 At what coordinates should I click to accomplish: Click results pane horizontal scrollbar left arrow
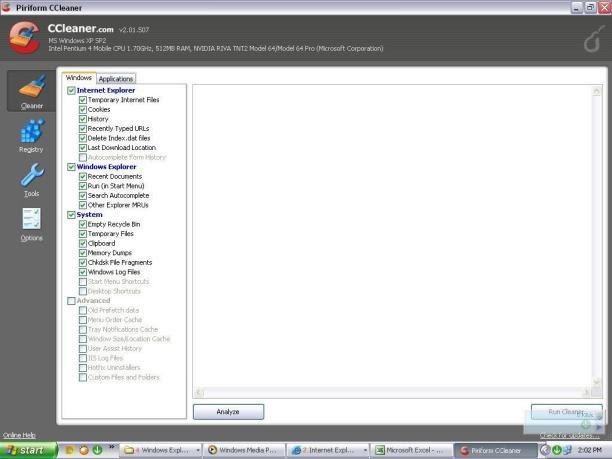pyautogui.click(x=199, y=393)
